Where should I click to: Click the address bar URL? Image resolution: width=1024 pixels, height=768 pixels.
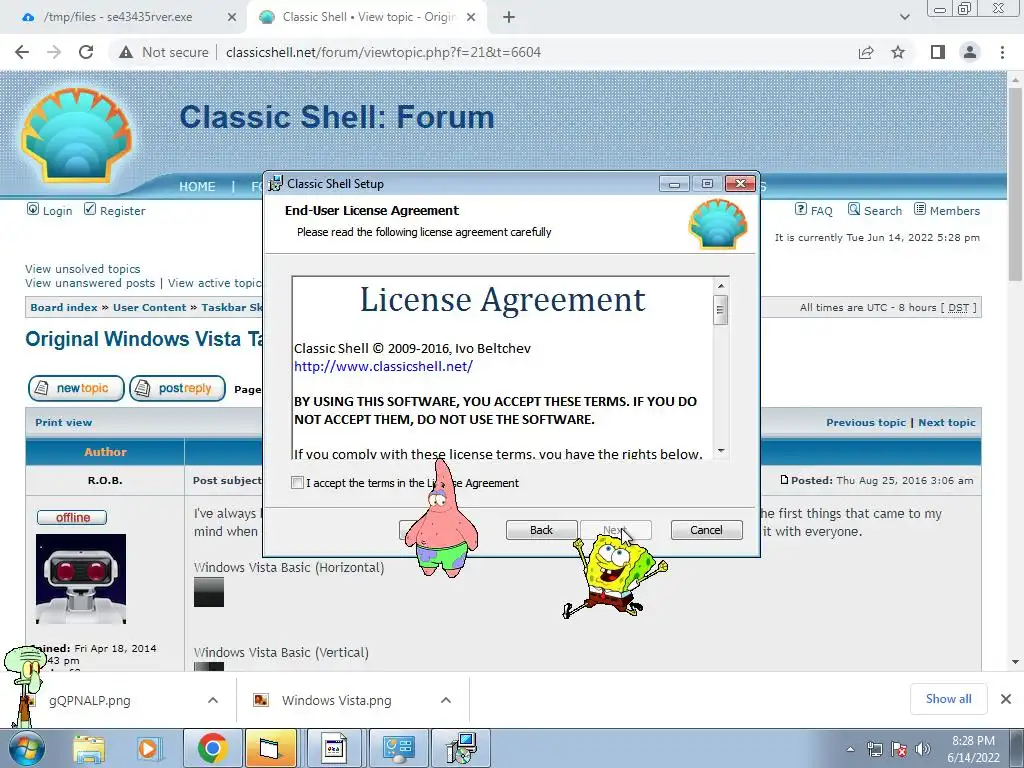coord(383,52)
